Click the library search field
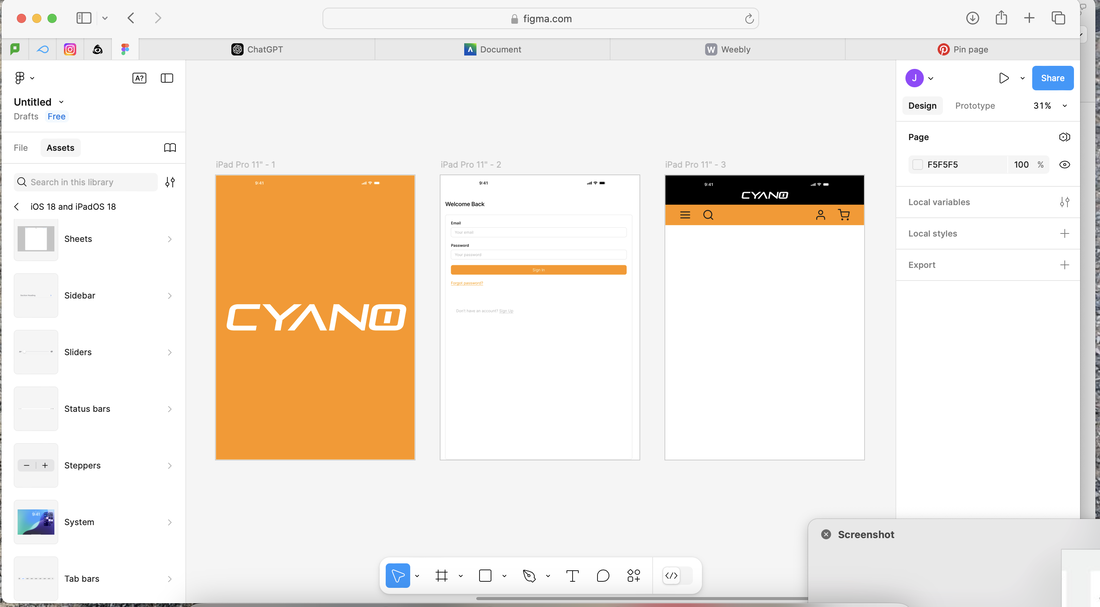Screen dimensions: 1100x607 coord(86,182)
